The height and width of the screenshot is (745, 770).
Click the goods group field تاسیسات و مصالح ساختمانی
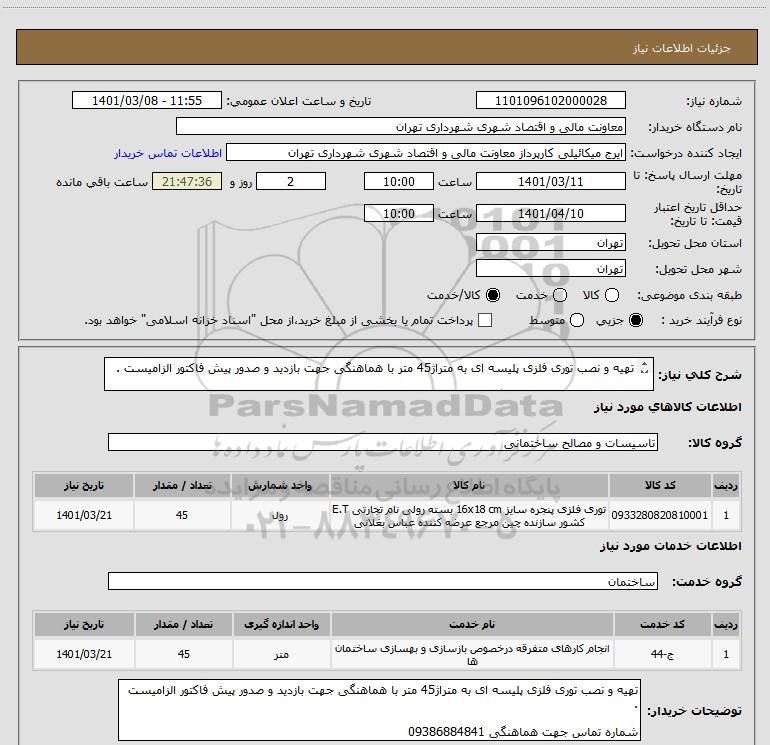[383, 442]
